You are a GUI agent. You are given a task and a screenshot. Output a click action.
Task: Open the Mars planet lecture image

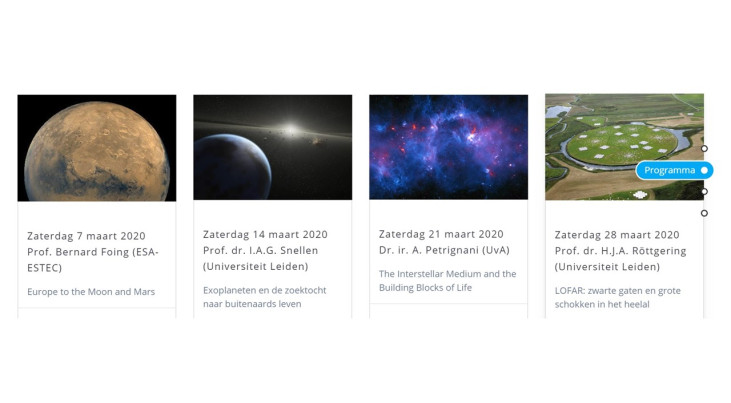pos(97,148)
